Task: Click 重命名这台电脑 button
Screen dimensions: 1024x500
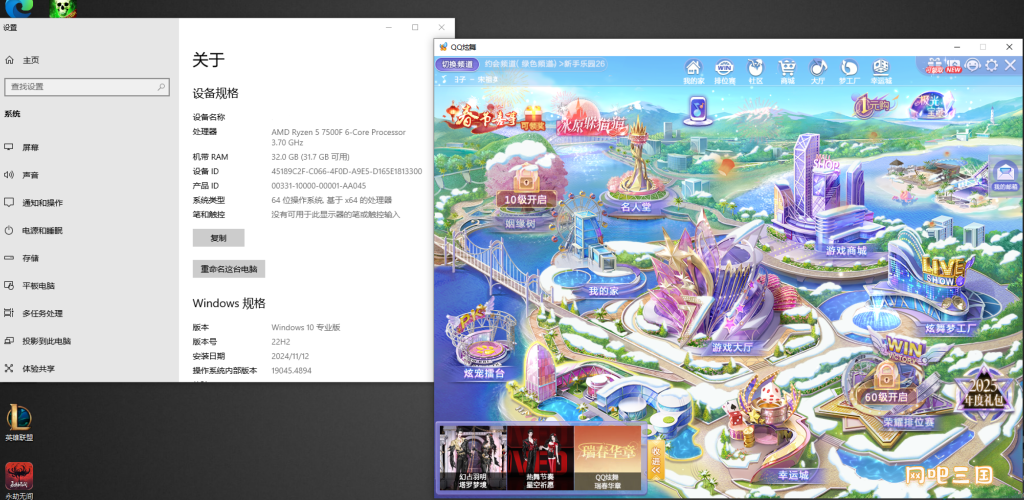Action: tap(229, 269)
